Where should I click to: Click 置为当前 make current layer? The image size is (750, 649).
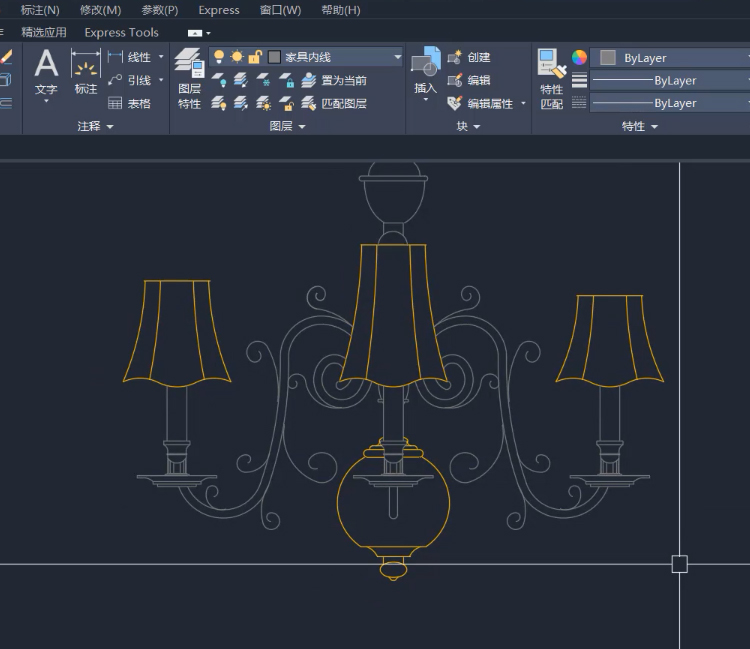point(334,80)
